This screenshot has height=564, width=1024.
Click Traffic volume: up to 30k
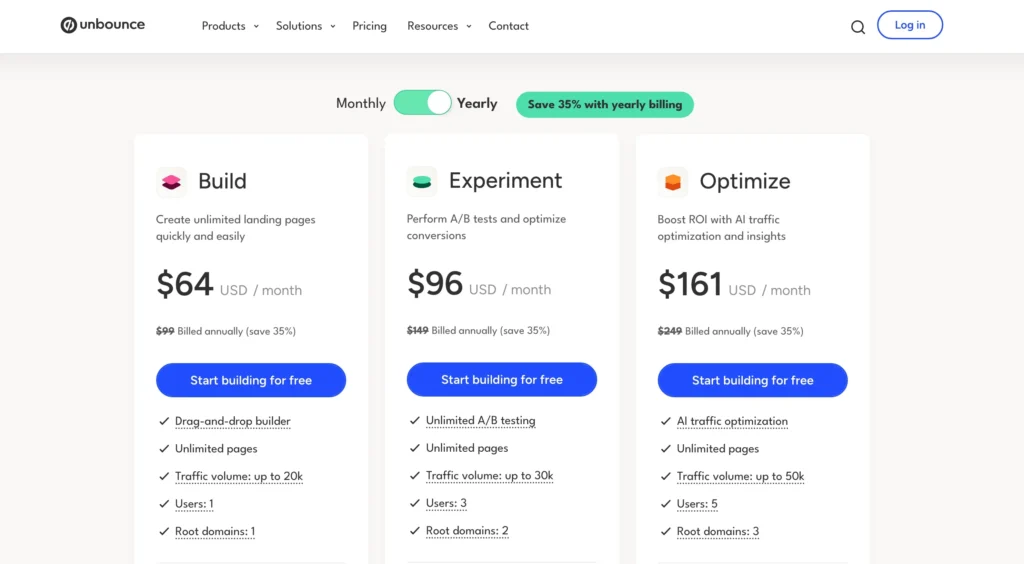[489, 476]
